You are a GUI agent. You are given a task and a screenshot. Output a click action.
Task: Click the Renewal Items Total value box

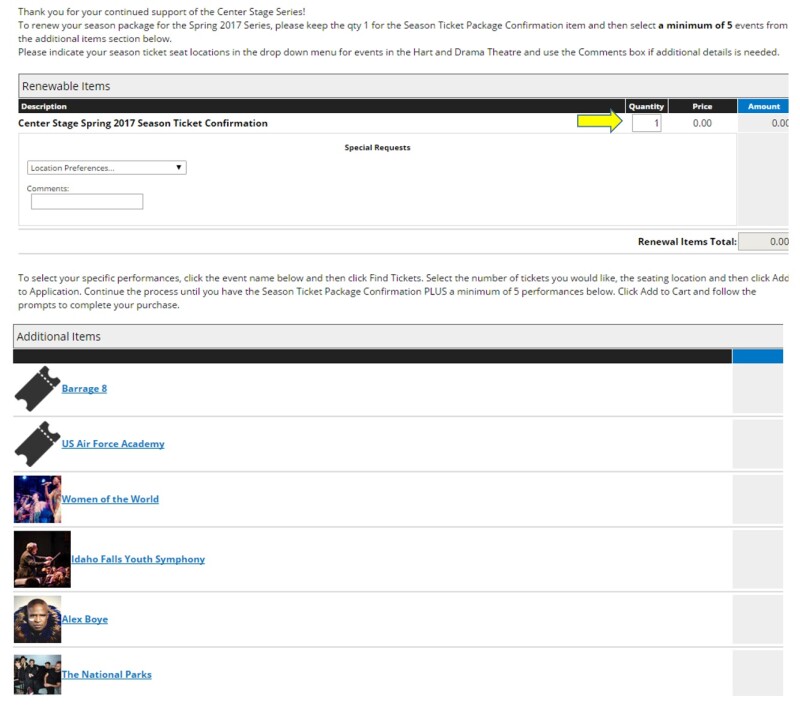(x=763, y=242)
